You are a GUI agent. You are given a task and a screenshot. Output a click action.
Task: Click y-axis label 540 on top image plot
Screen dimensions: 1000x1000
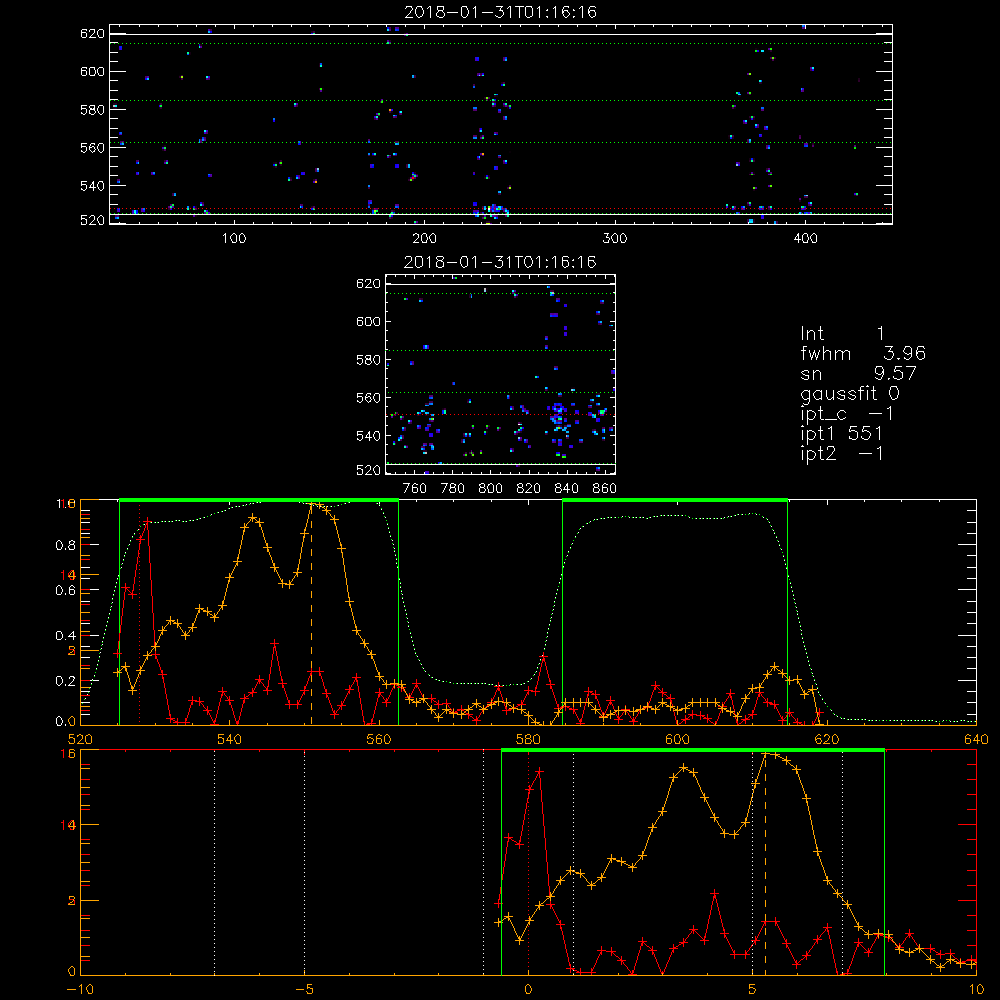tap(92, 186)
